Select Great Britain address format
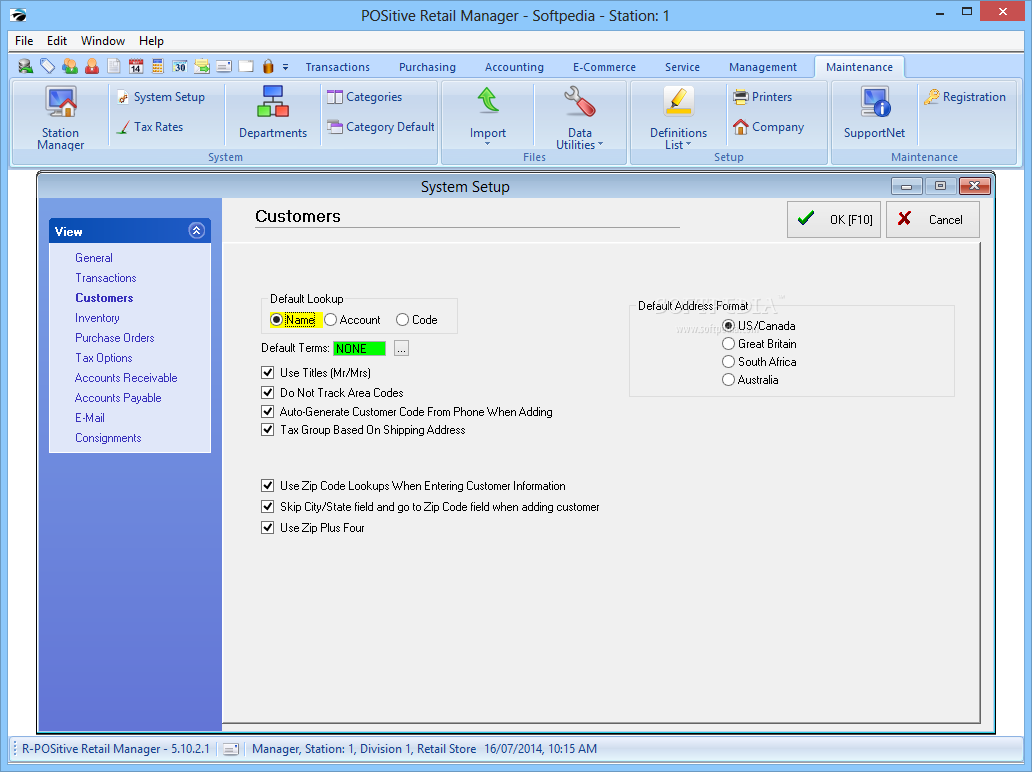The width and height of the screenshot is (1032, 772). (728, 344)
